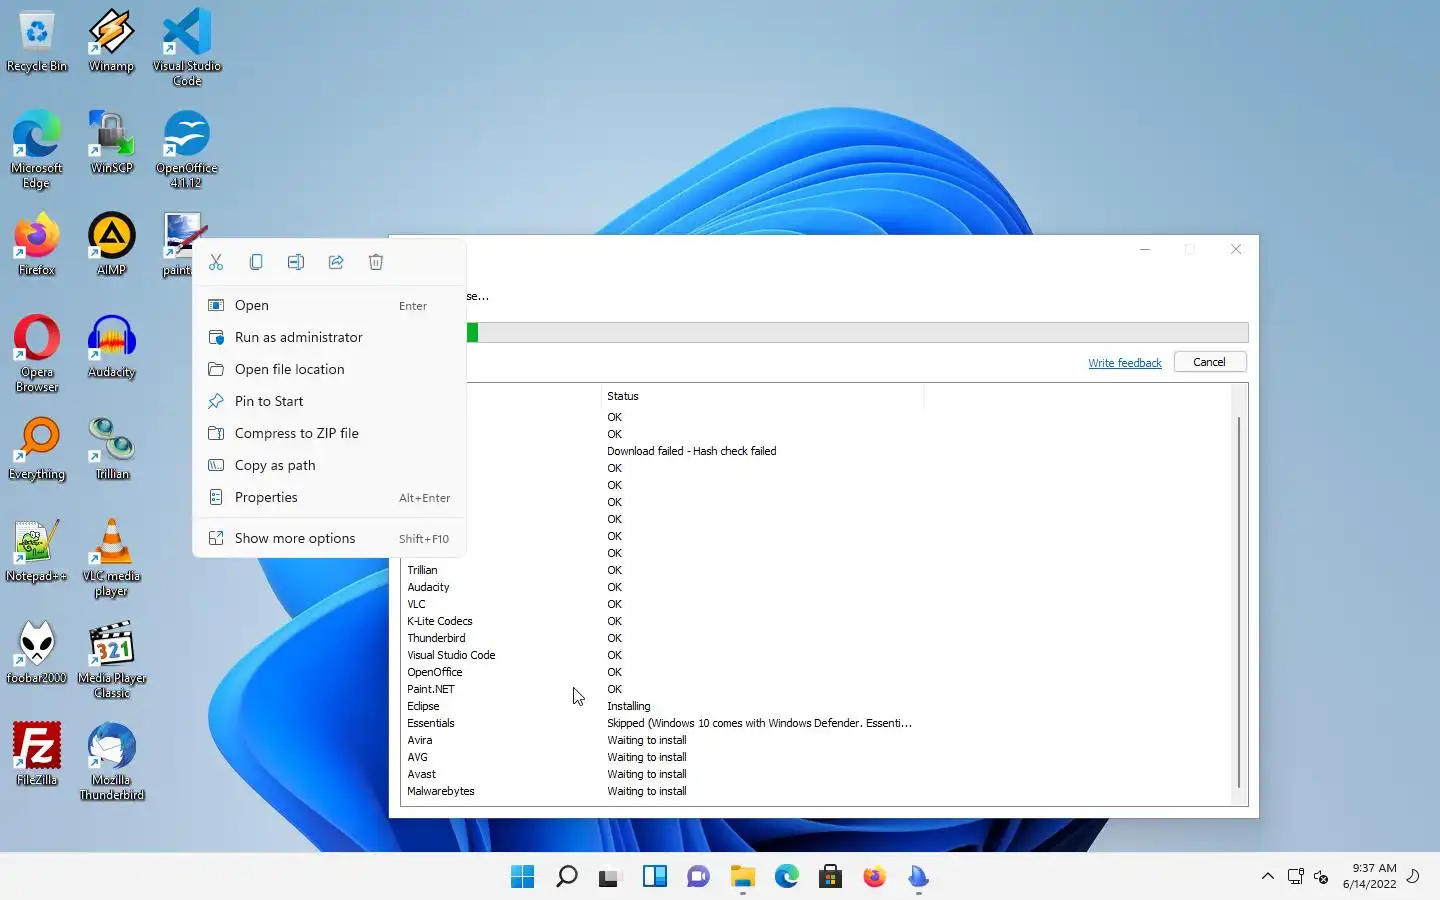Select the WinSCP desktop shortcut
Viewport: 1440px width, 900px height.
click(111, 144)
